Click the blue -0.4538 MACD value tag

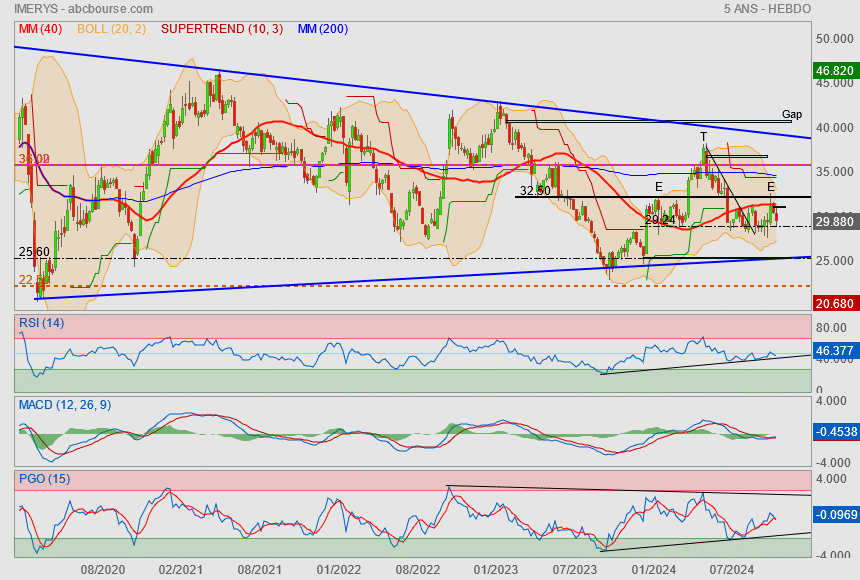click(835, 432)
